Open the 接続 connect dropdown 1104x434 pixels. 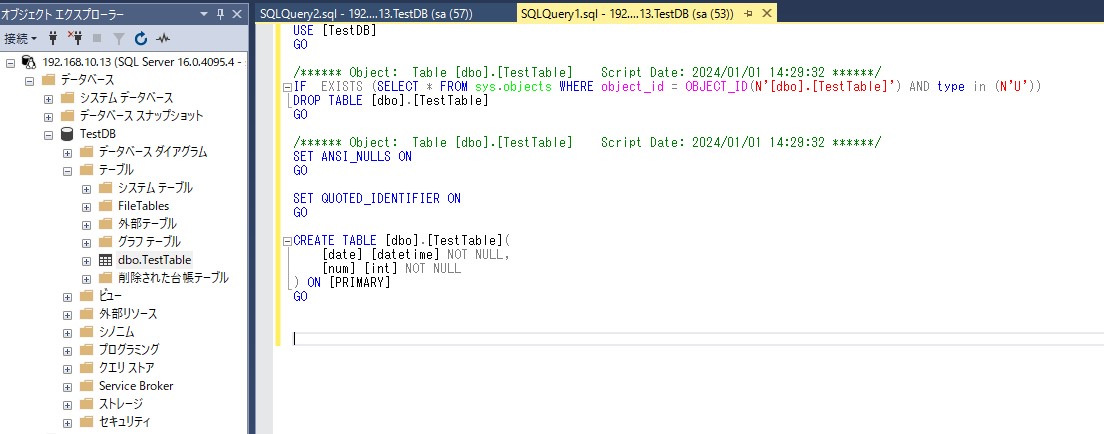(x=20, y=38)
